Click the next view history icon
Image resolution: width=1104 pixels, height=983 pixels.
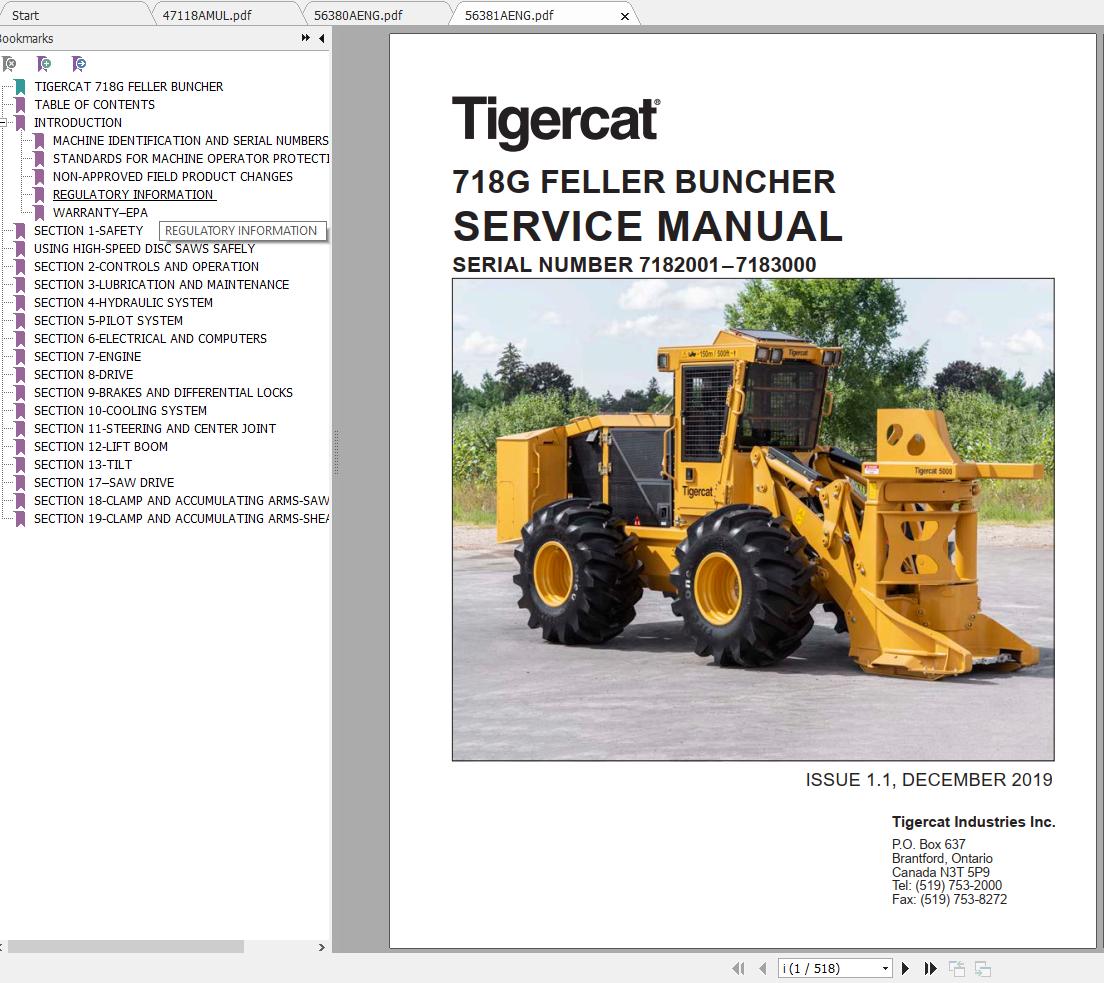[982, 968]
